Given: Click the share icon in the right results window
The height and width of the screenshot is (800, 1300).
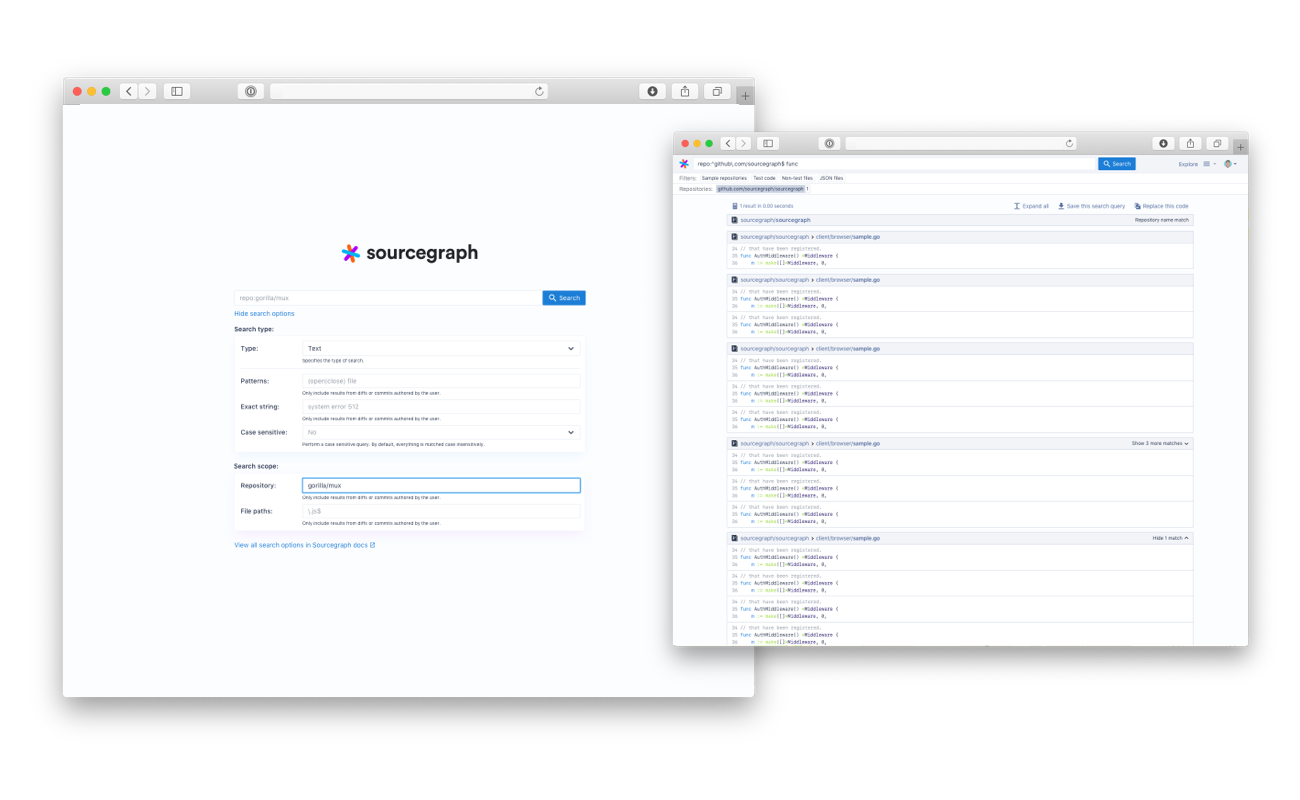Looking at the screenshot, I should click(1191, 144).
